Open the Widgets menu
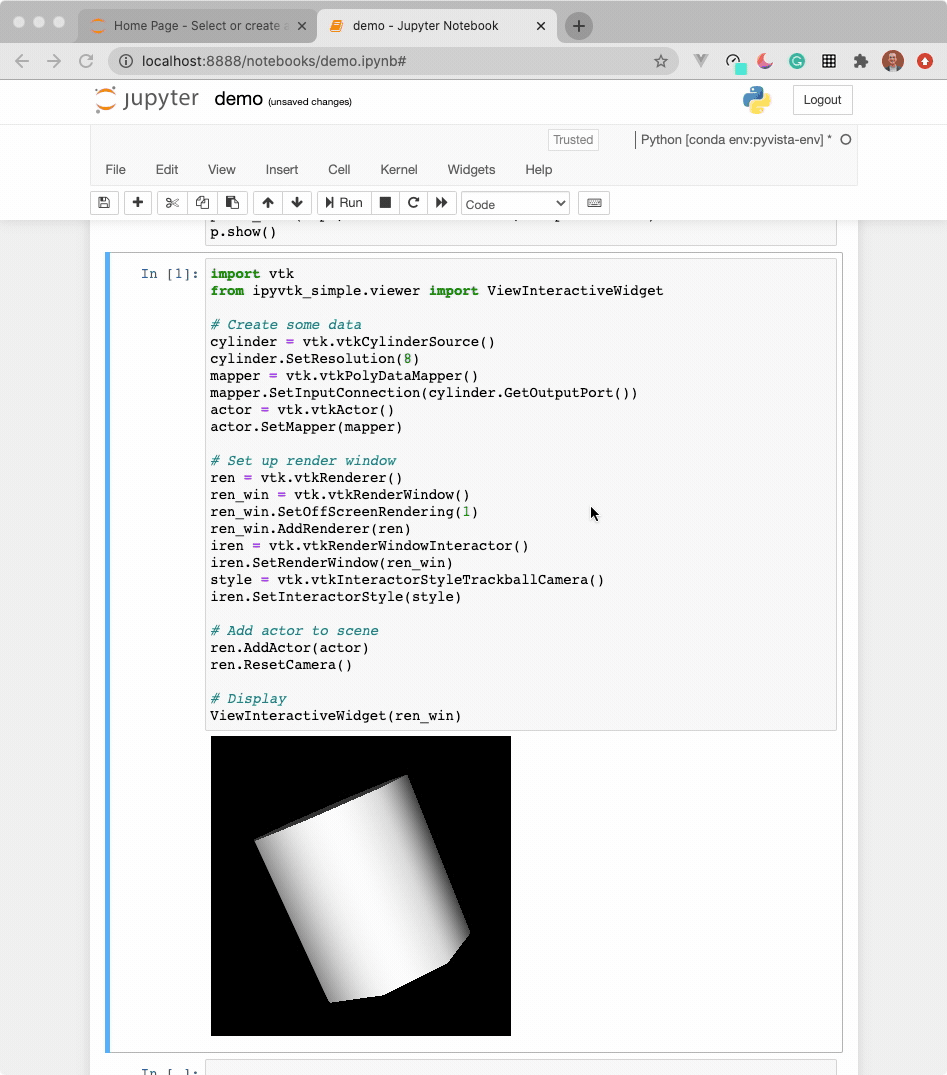Viewport: 947px width, 1075px height. [x=471, y=169]
